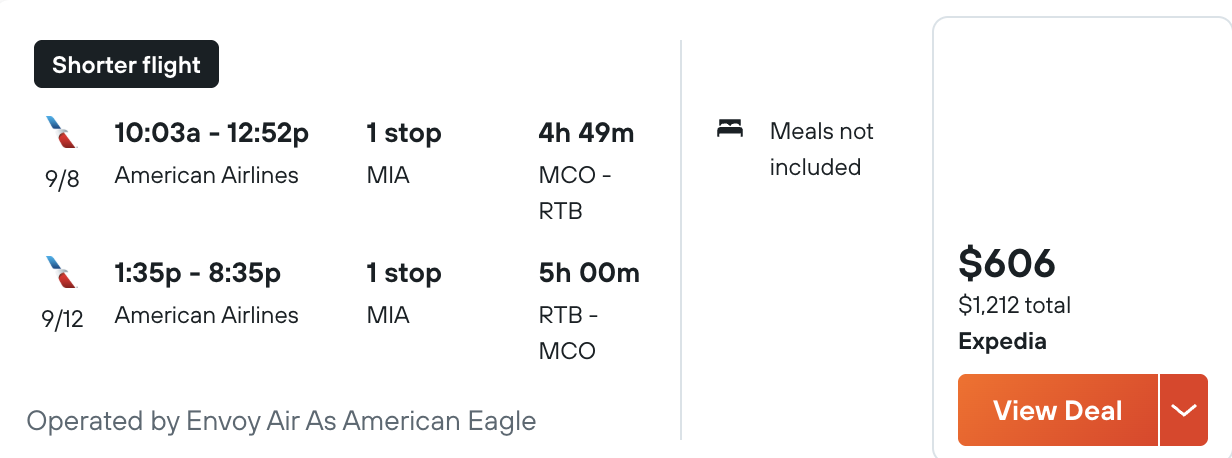Click the Expedia provider label
This screenshot has height=458, width=1232.
click(1003, 341)
